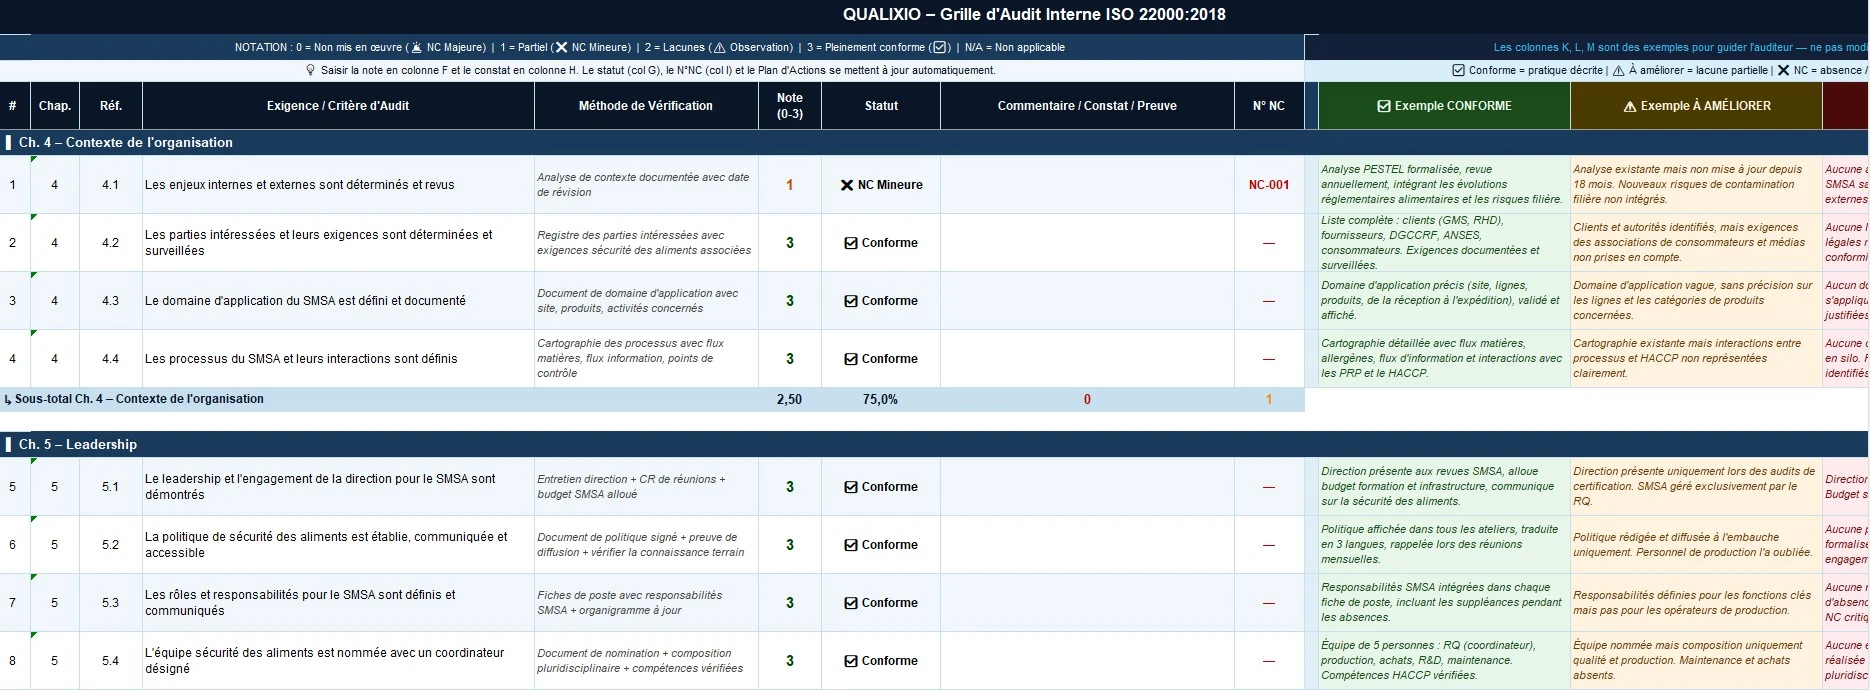Click the 'Conforme' status in row 5.4

coord(881,661)
